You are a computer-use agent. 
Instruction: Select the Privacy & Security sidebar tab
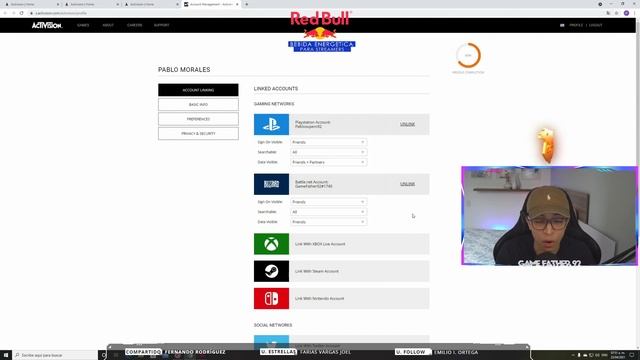(x=198, y=133)
